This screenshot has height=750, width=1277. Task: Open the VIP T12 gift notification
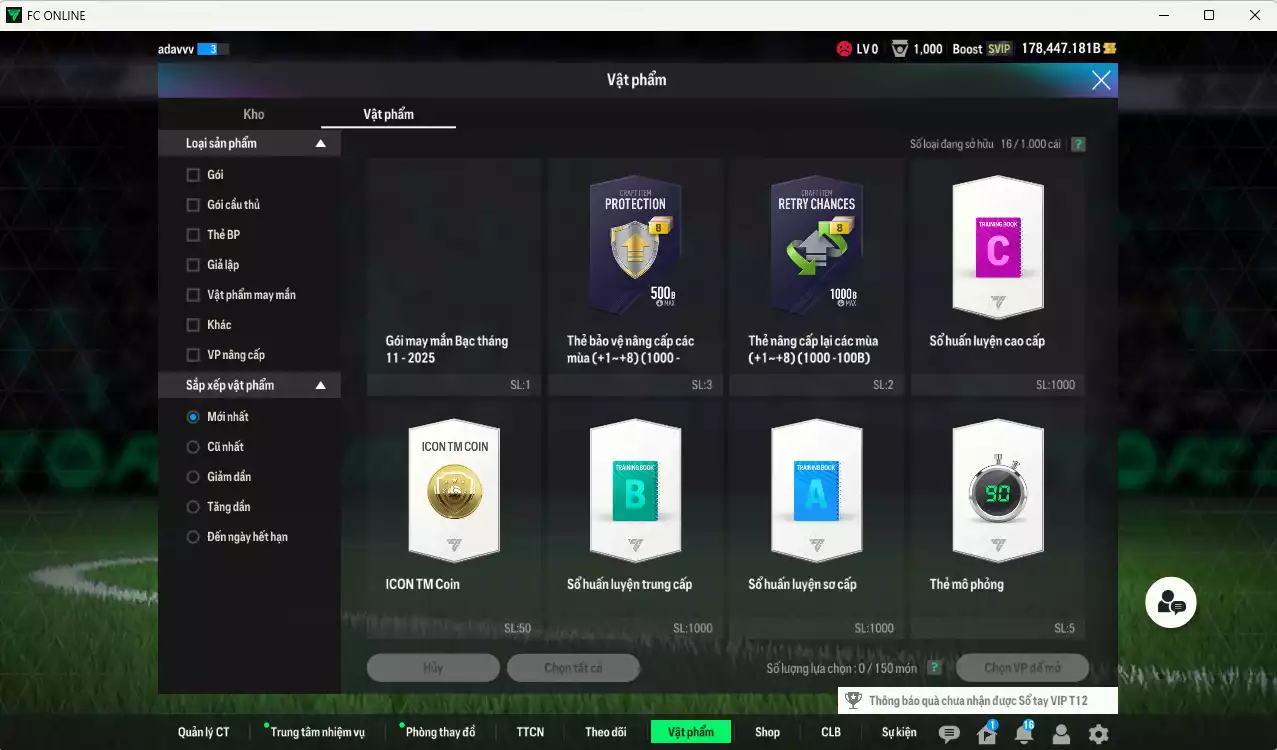[977, 701]
